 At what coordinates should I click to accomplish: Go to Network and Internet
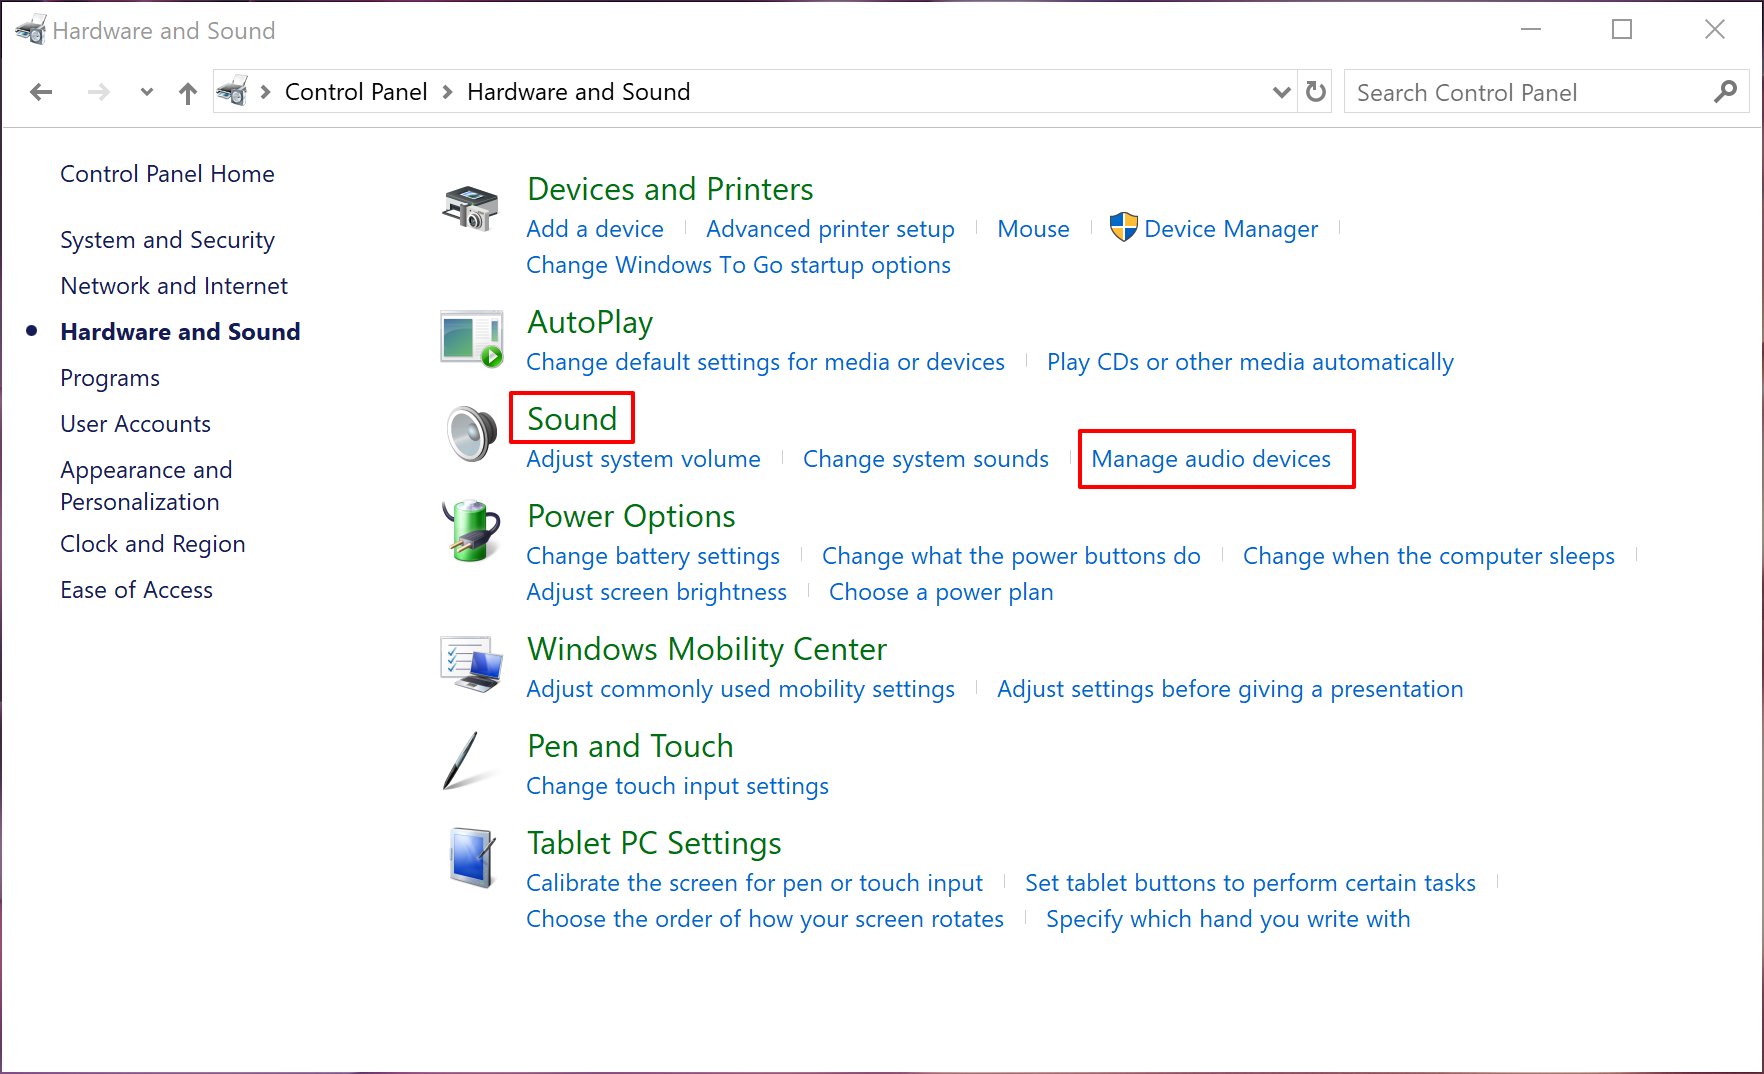[174, 286]
